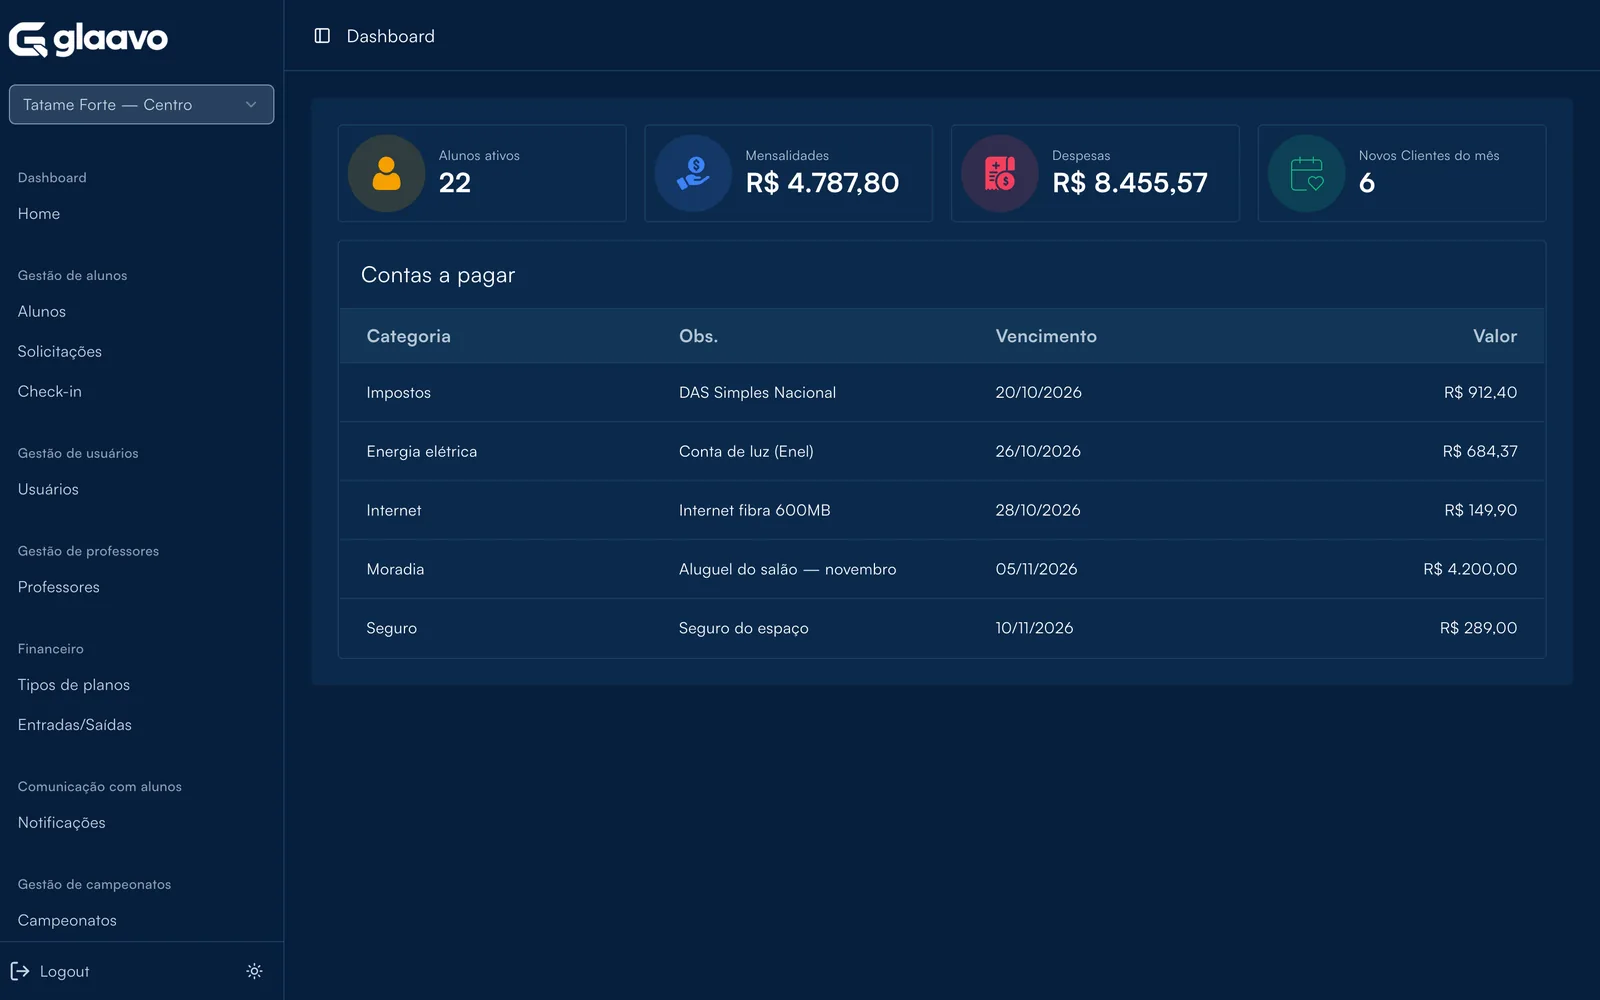Select the Moradia category cell

[396, 570]
